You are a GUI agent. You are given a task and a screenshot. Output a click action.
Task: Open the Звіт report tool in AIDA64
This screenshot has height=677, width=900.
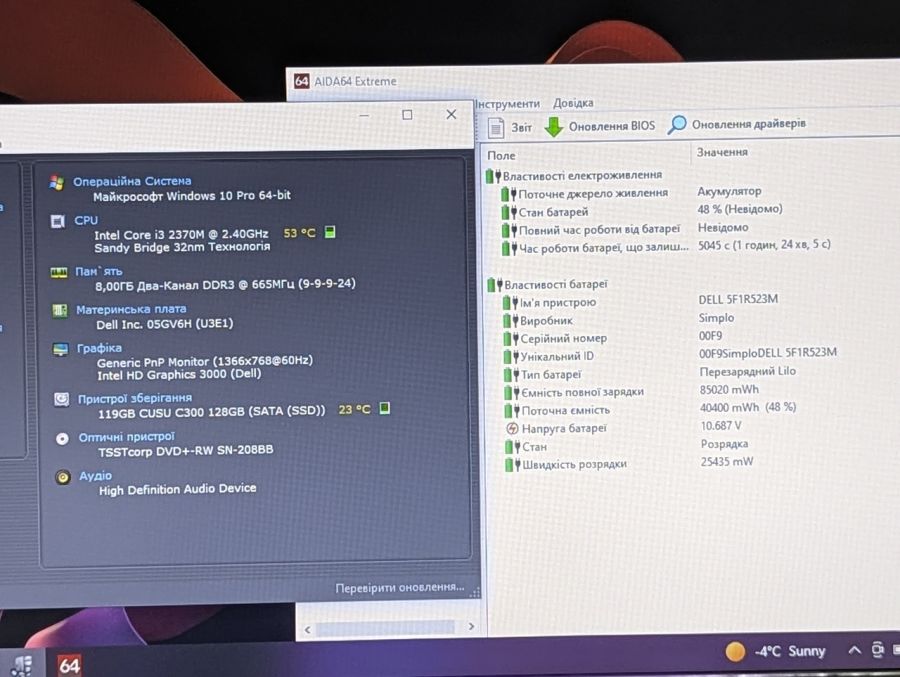coord(510,127)
